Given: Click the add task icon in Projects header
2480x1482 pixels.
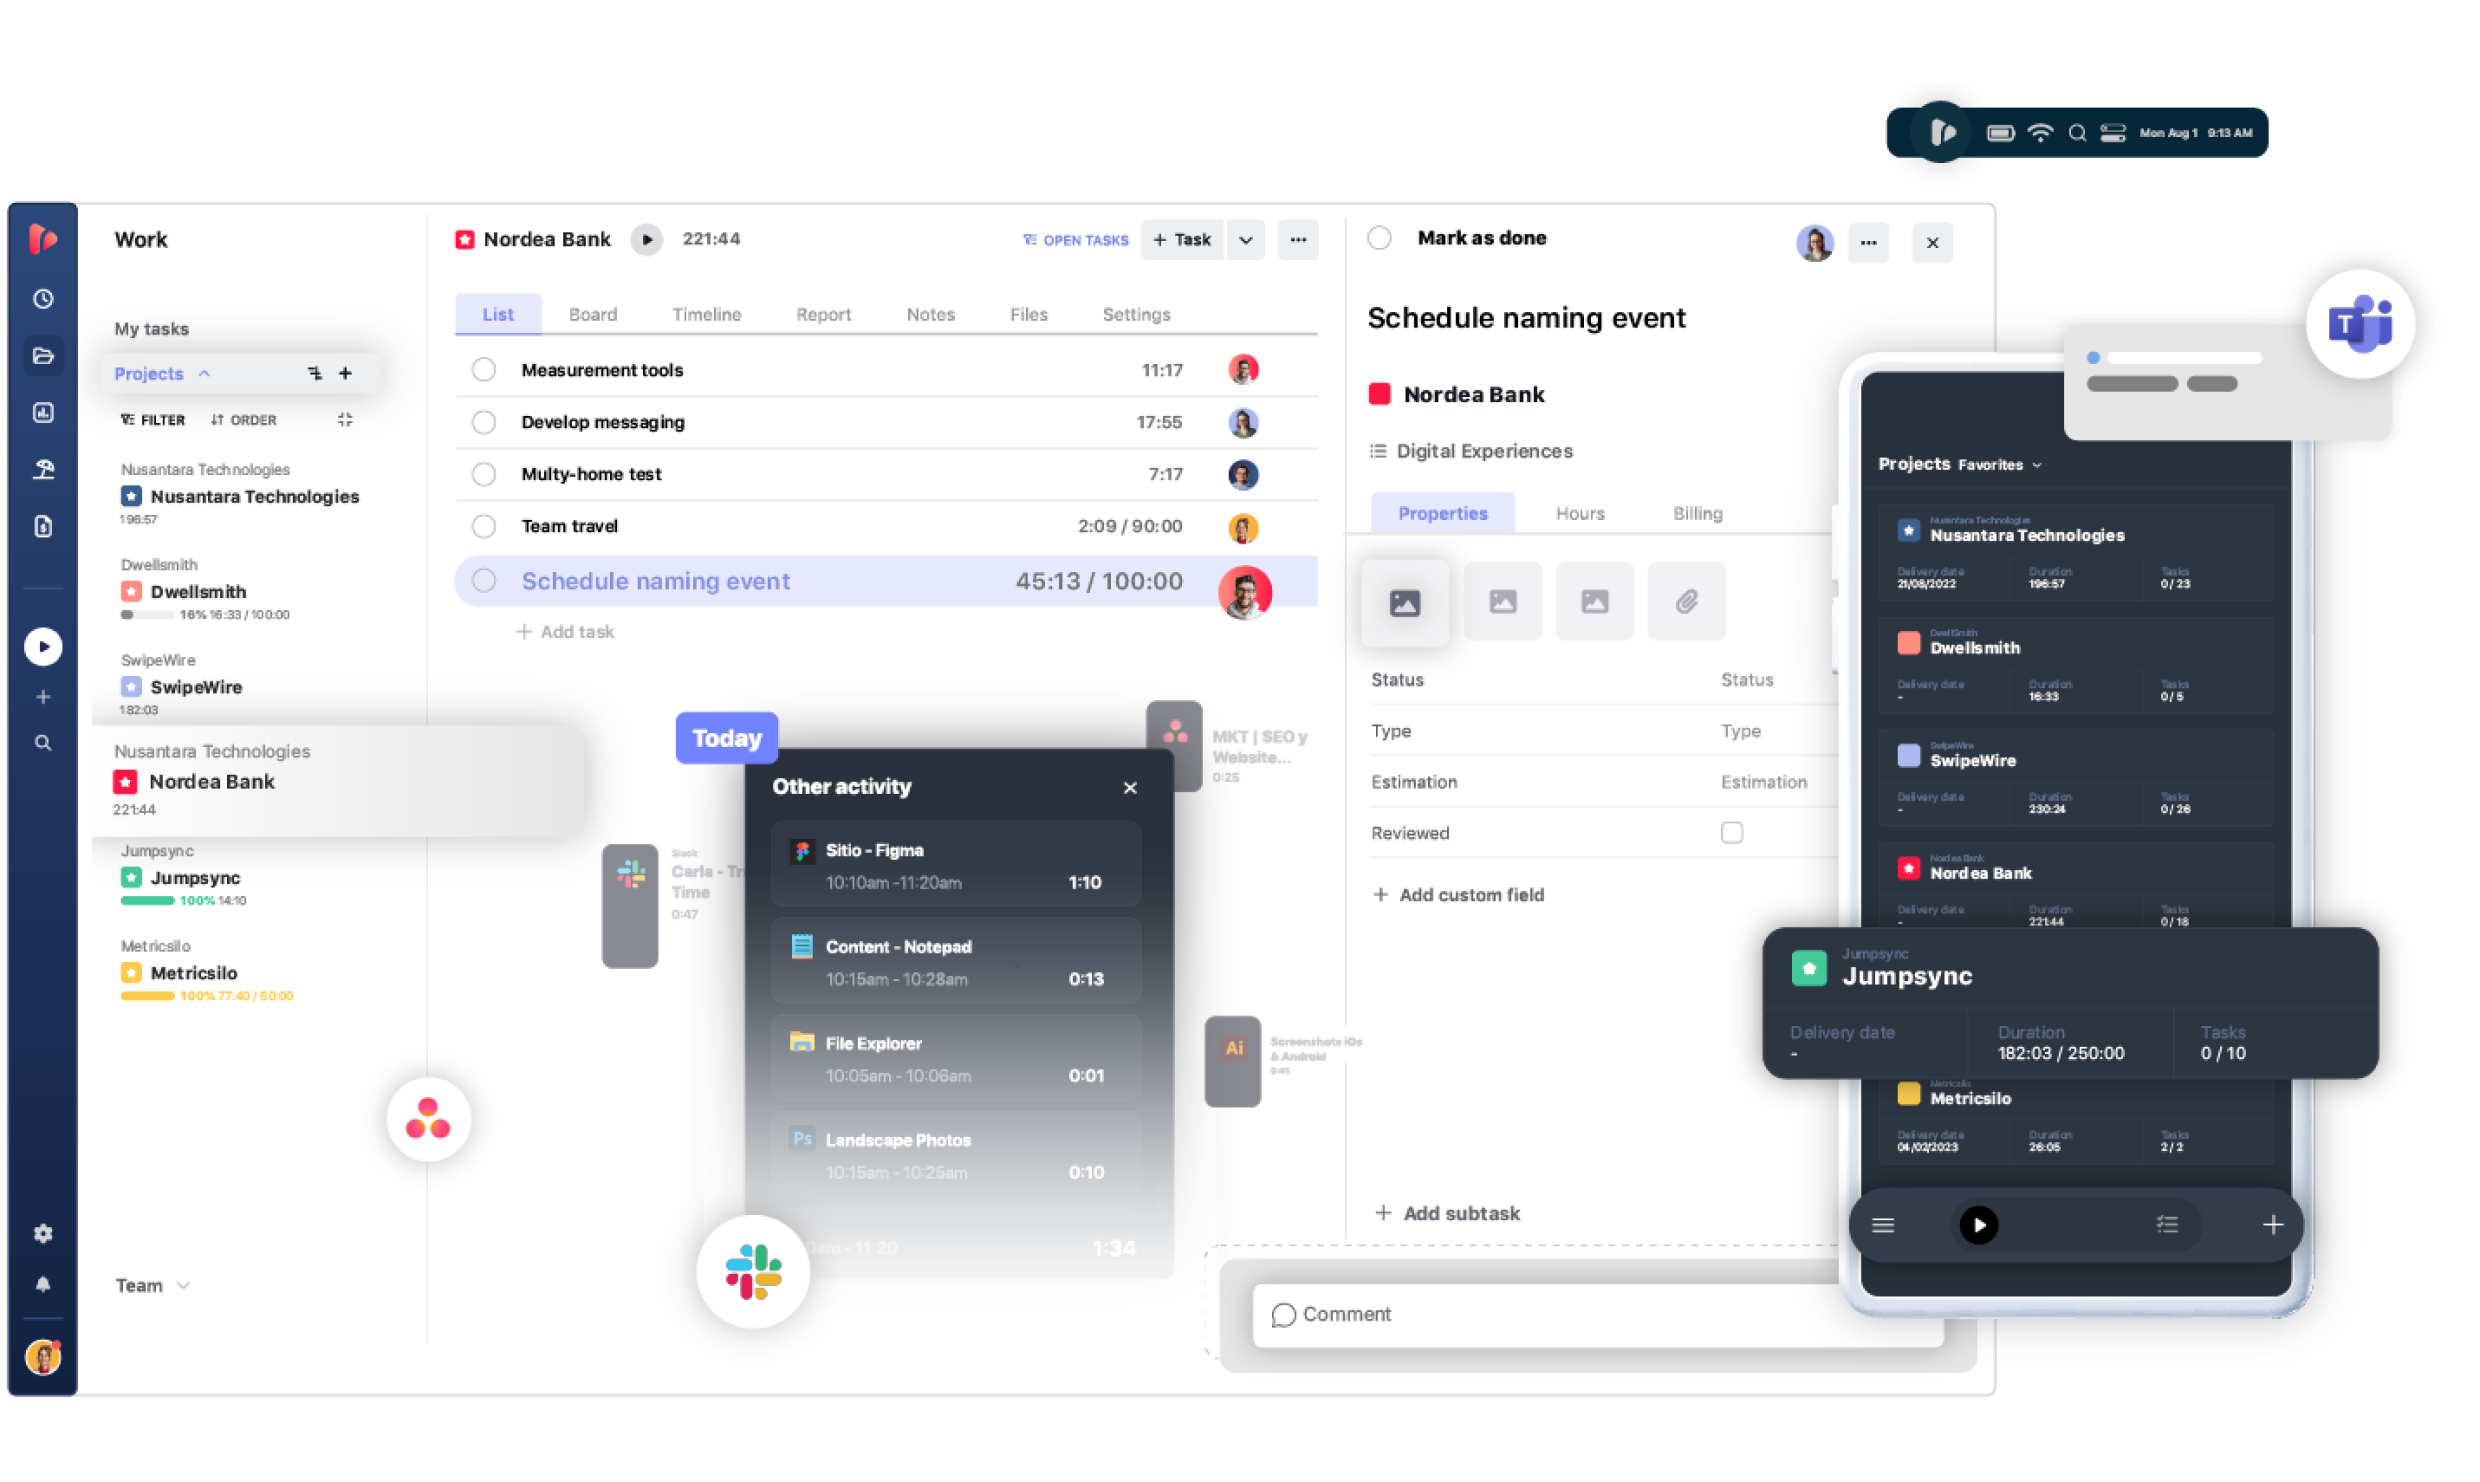Looking at the screenshot, I should tap(346, 370).
